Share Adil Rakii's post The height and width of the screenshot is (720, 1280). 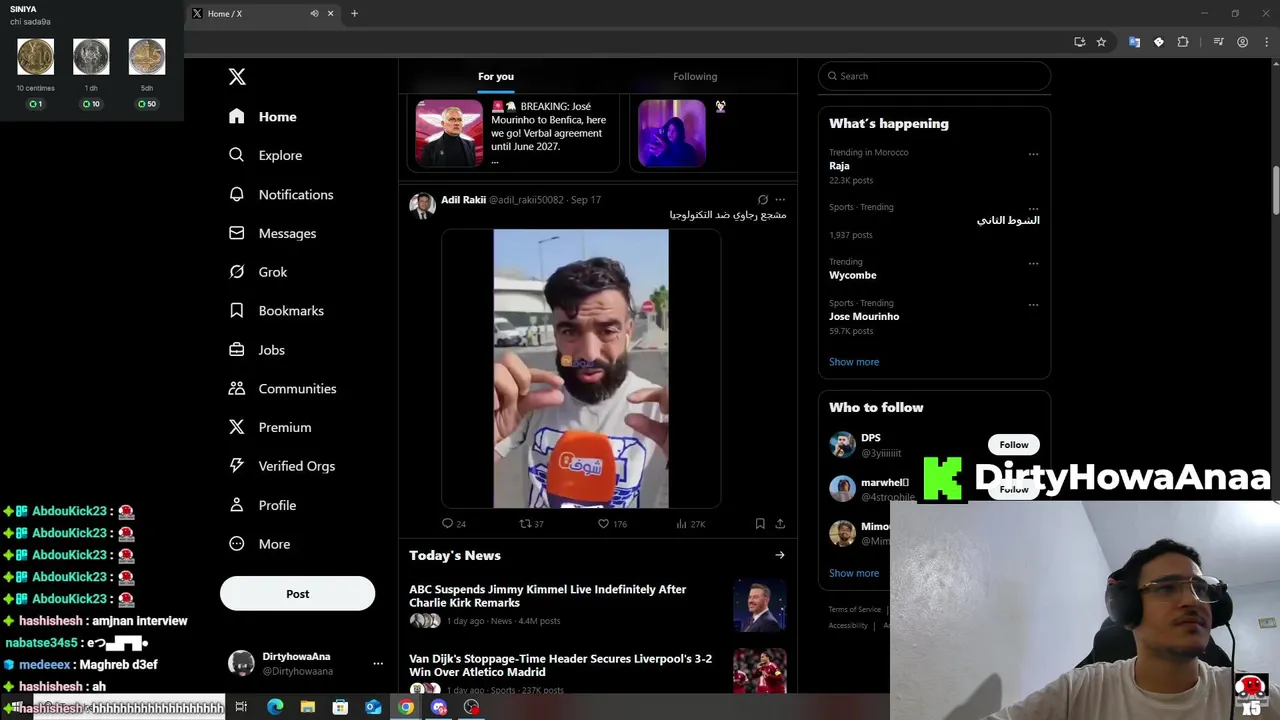click(x=780, y=523)
